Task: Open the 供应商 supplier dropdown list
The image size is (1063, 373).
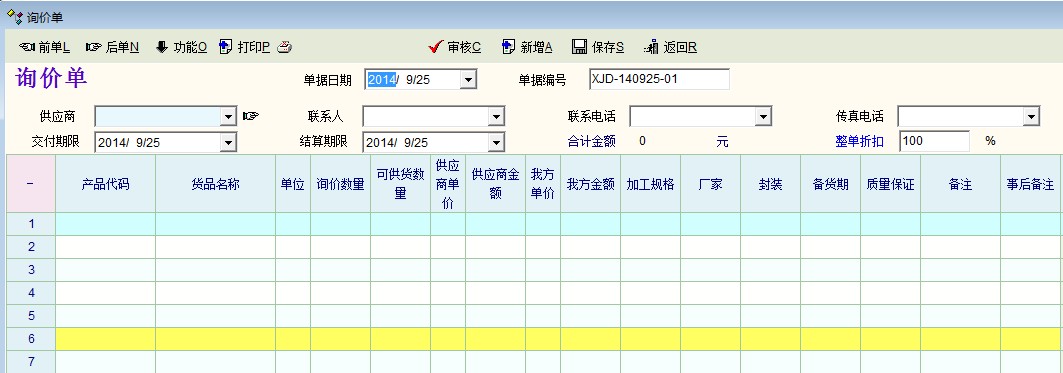Action: [228, 117]
